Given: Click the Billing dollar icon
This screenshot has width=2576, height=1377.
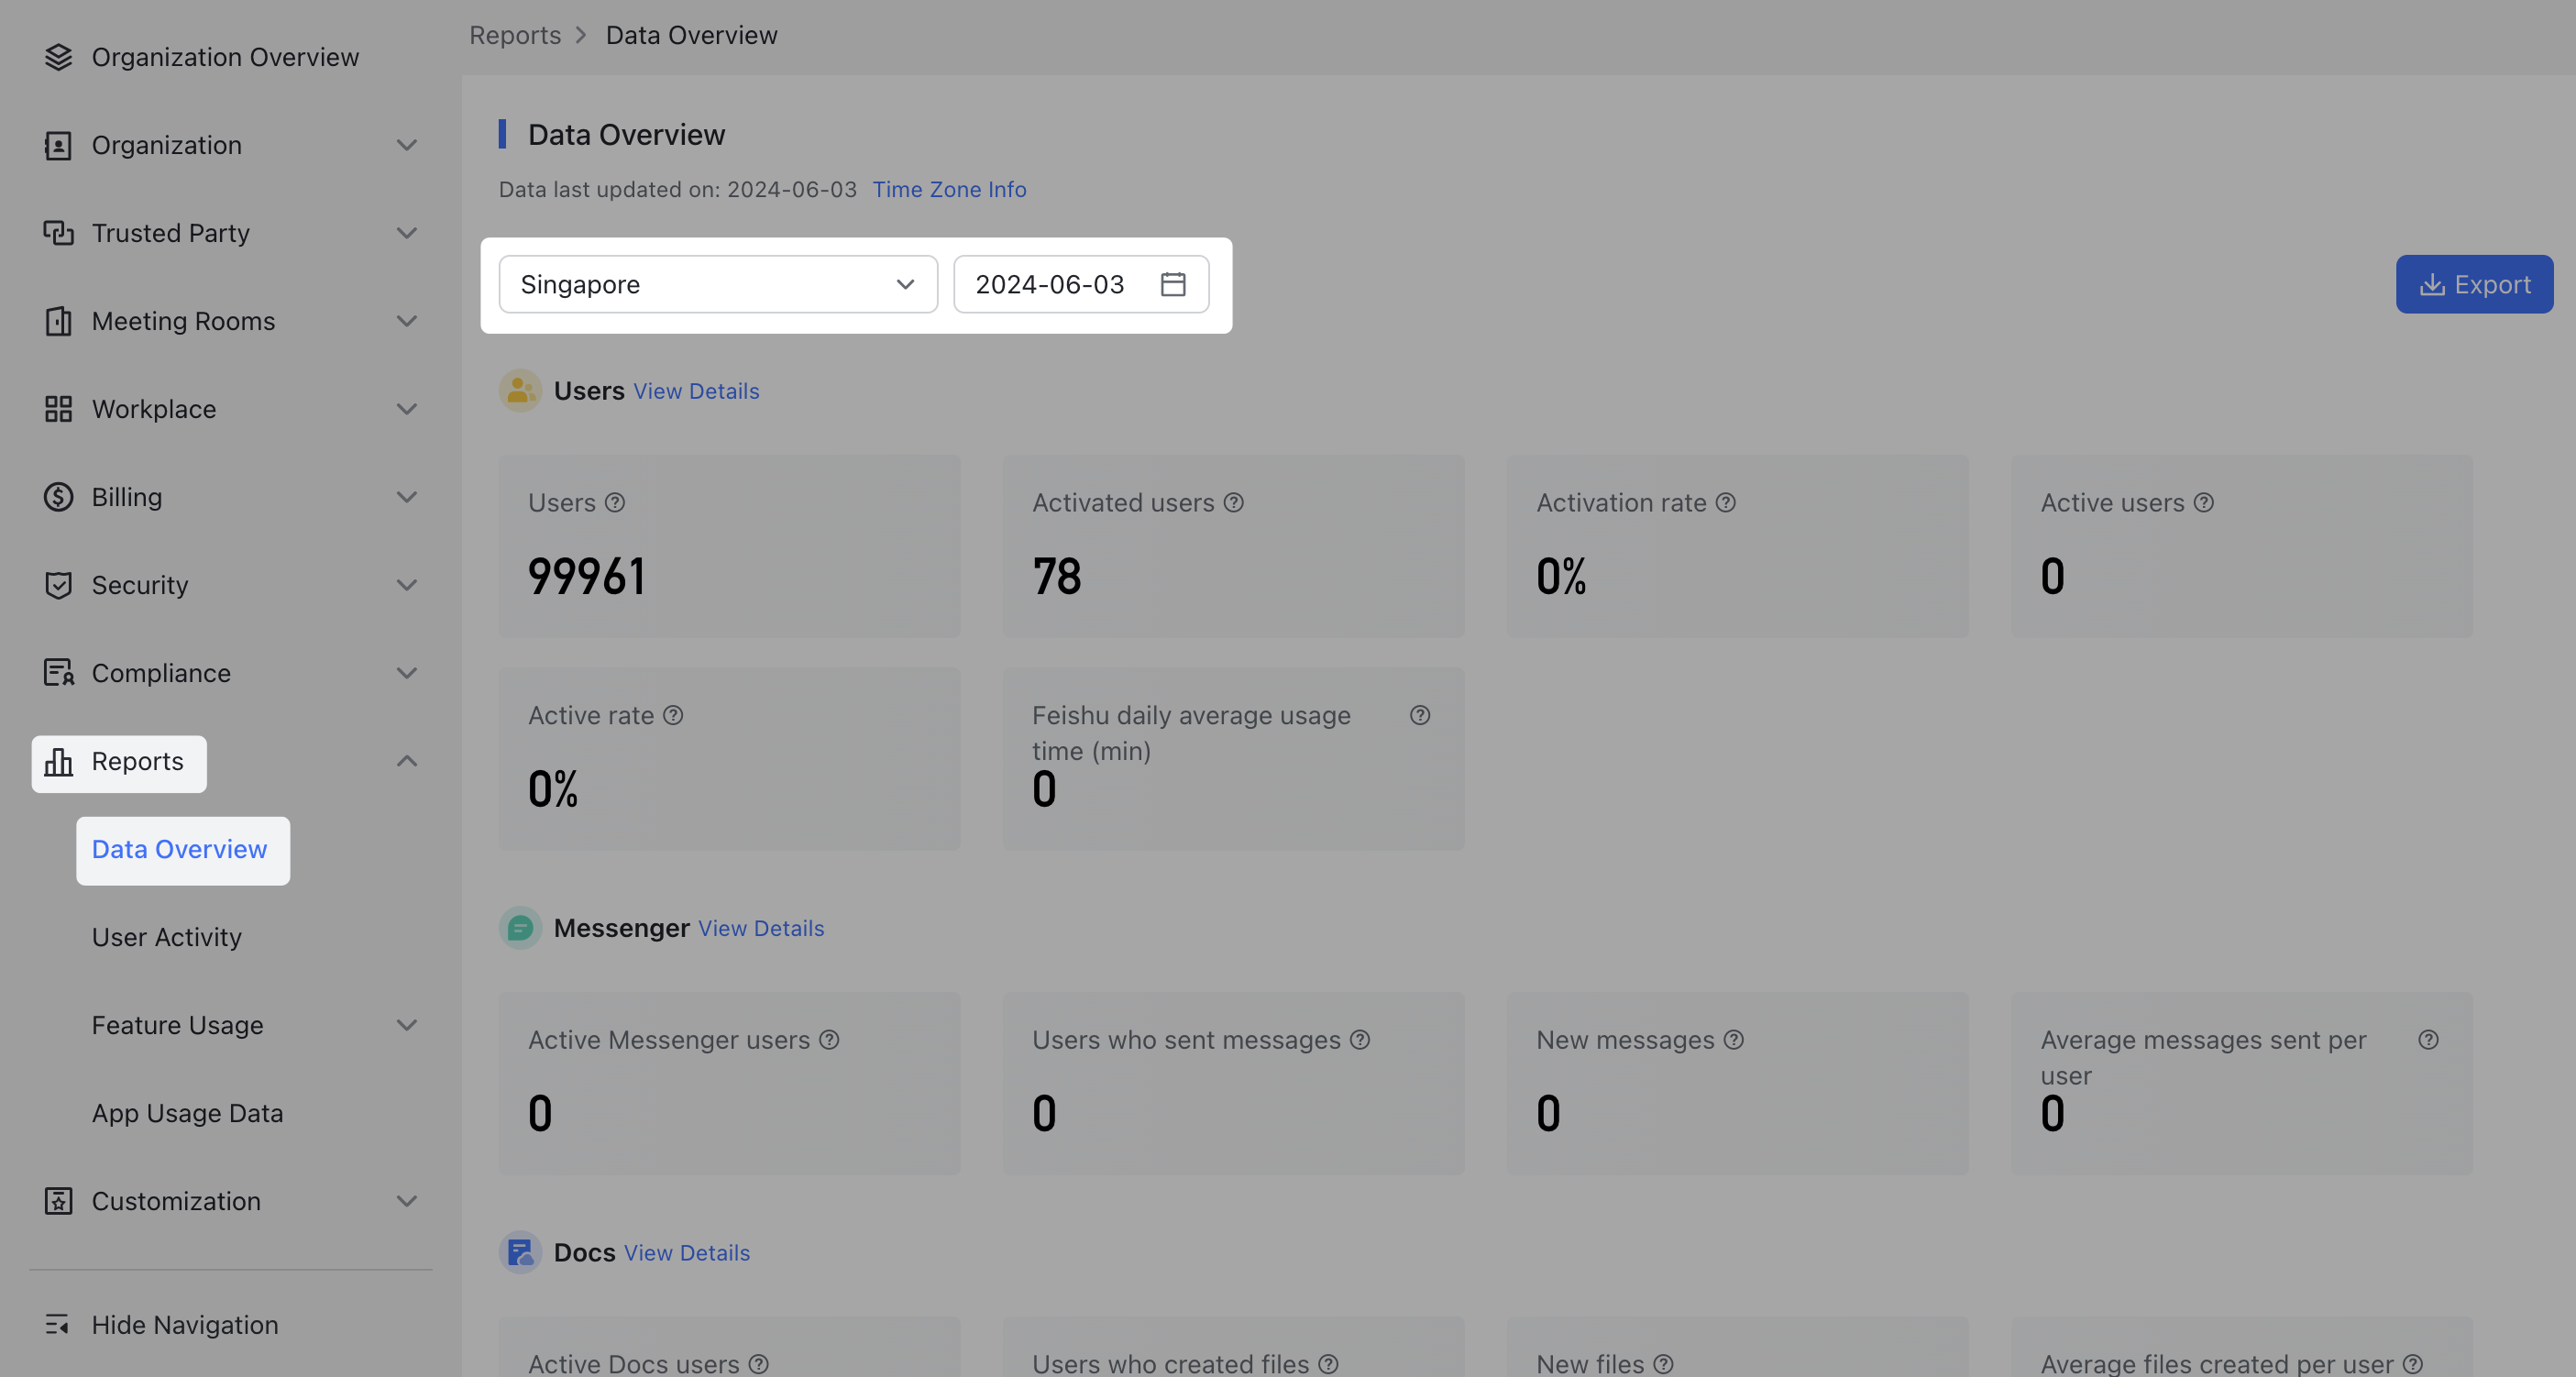Looking at the screenshot, I should pyautogui.click(x=59, y=496).
